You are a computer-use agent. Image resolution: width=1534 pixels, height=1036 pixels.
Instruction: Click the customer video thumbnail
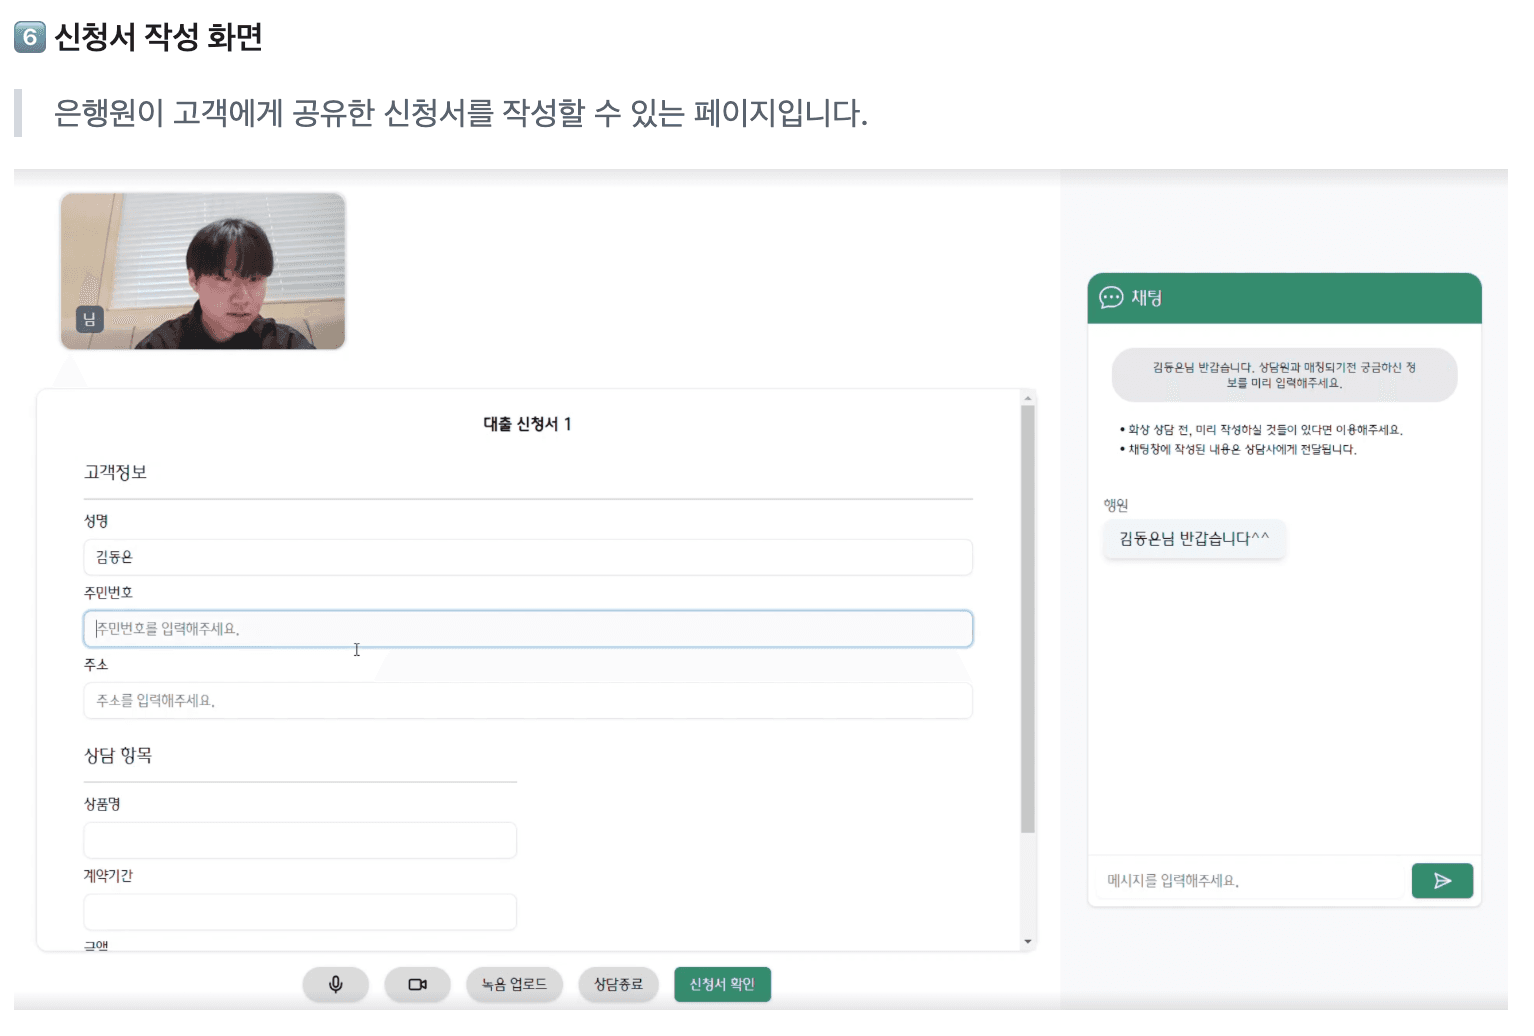coord(202,271)
